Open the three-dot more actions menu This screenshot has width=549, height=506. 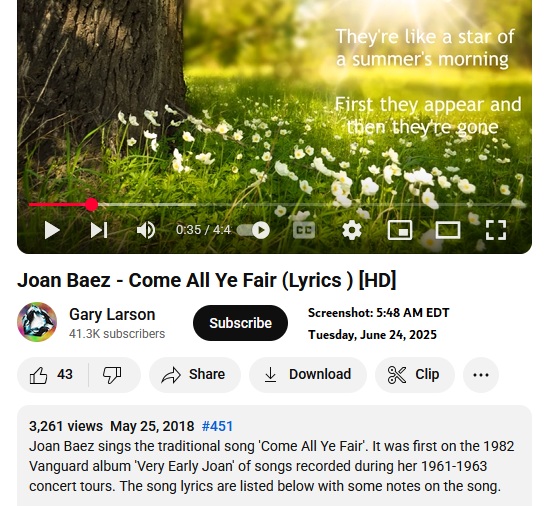(481, 375)
